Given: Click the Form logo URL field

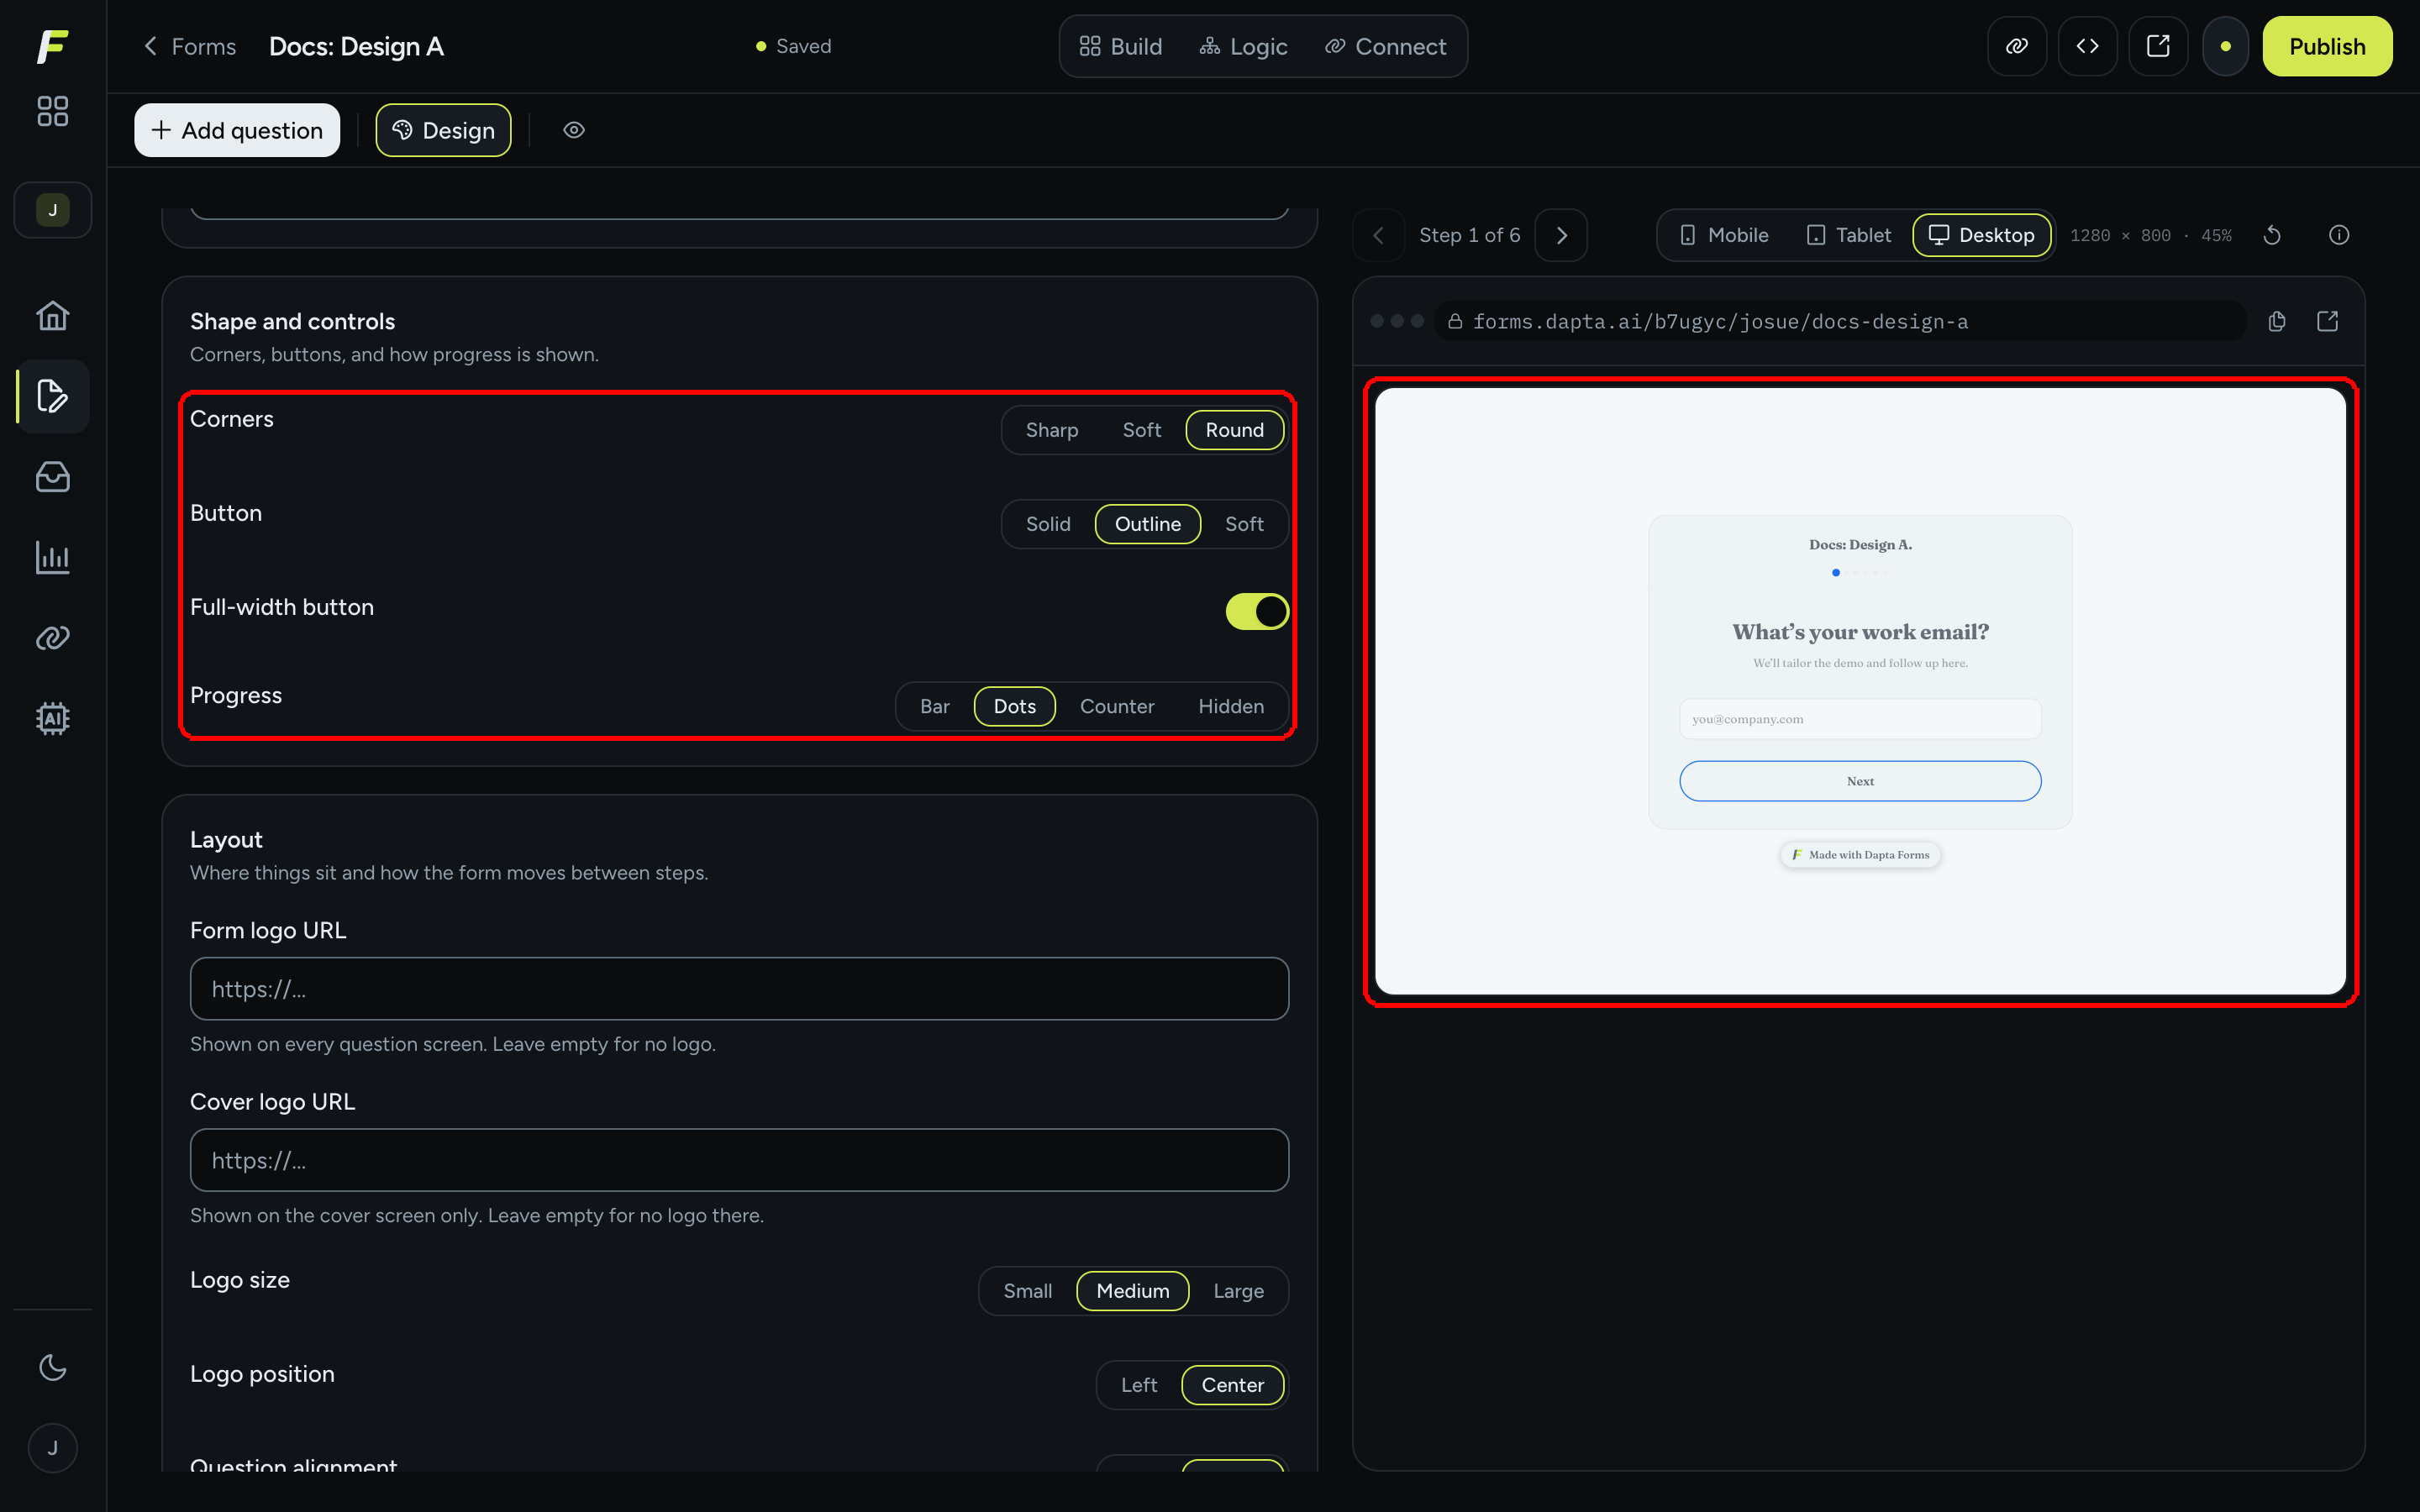Looking at the screenshot, I should coord(739,989).
